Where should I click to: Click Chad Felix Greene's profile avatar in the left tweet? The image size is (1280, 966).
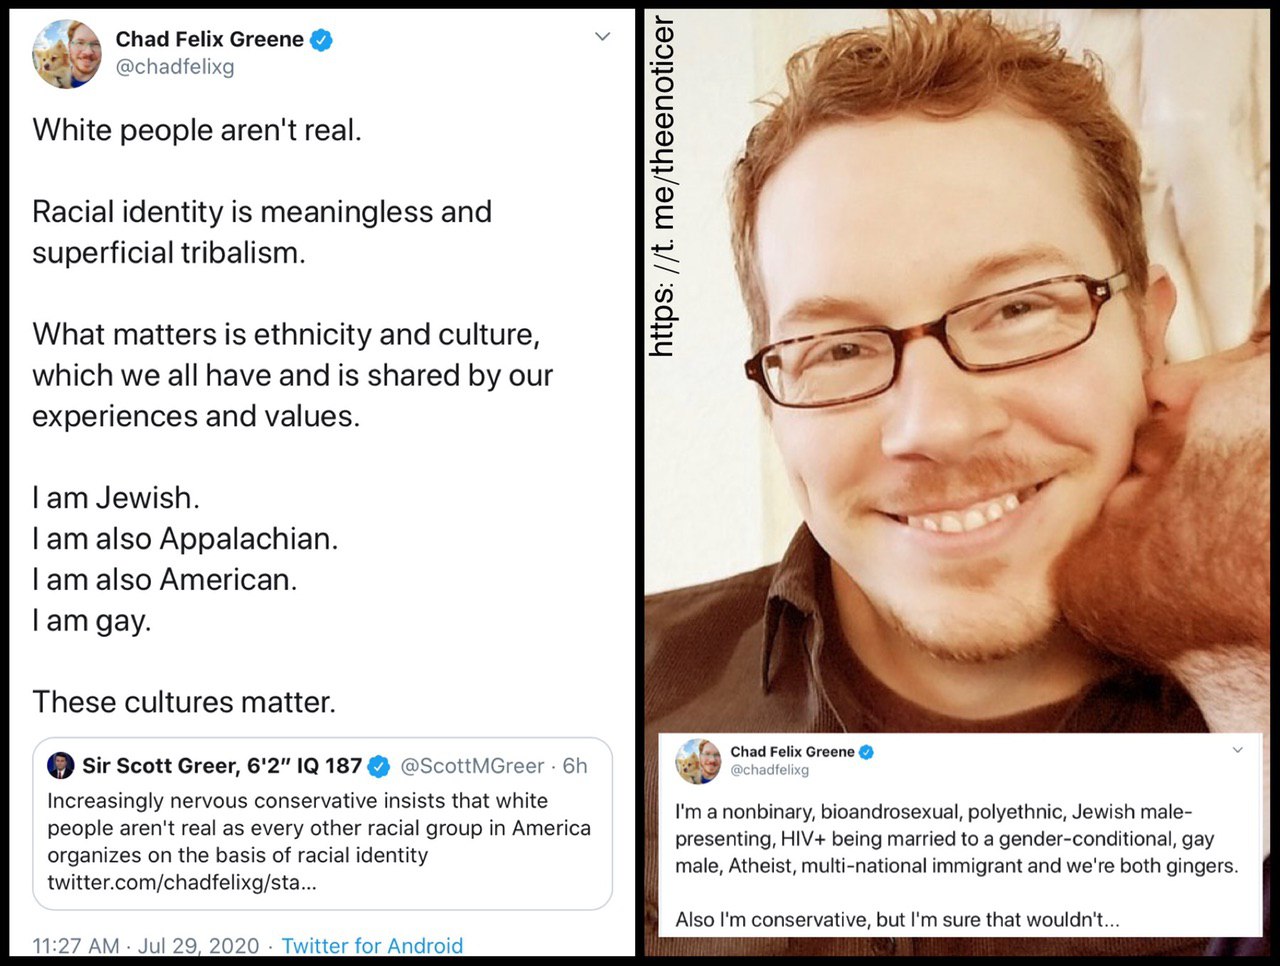tap(67, 54)
